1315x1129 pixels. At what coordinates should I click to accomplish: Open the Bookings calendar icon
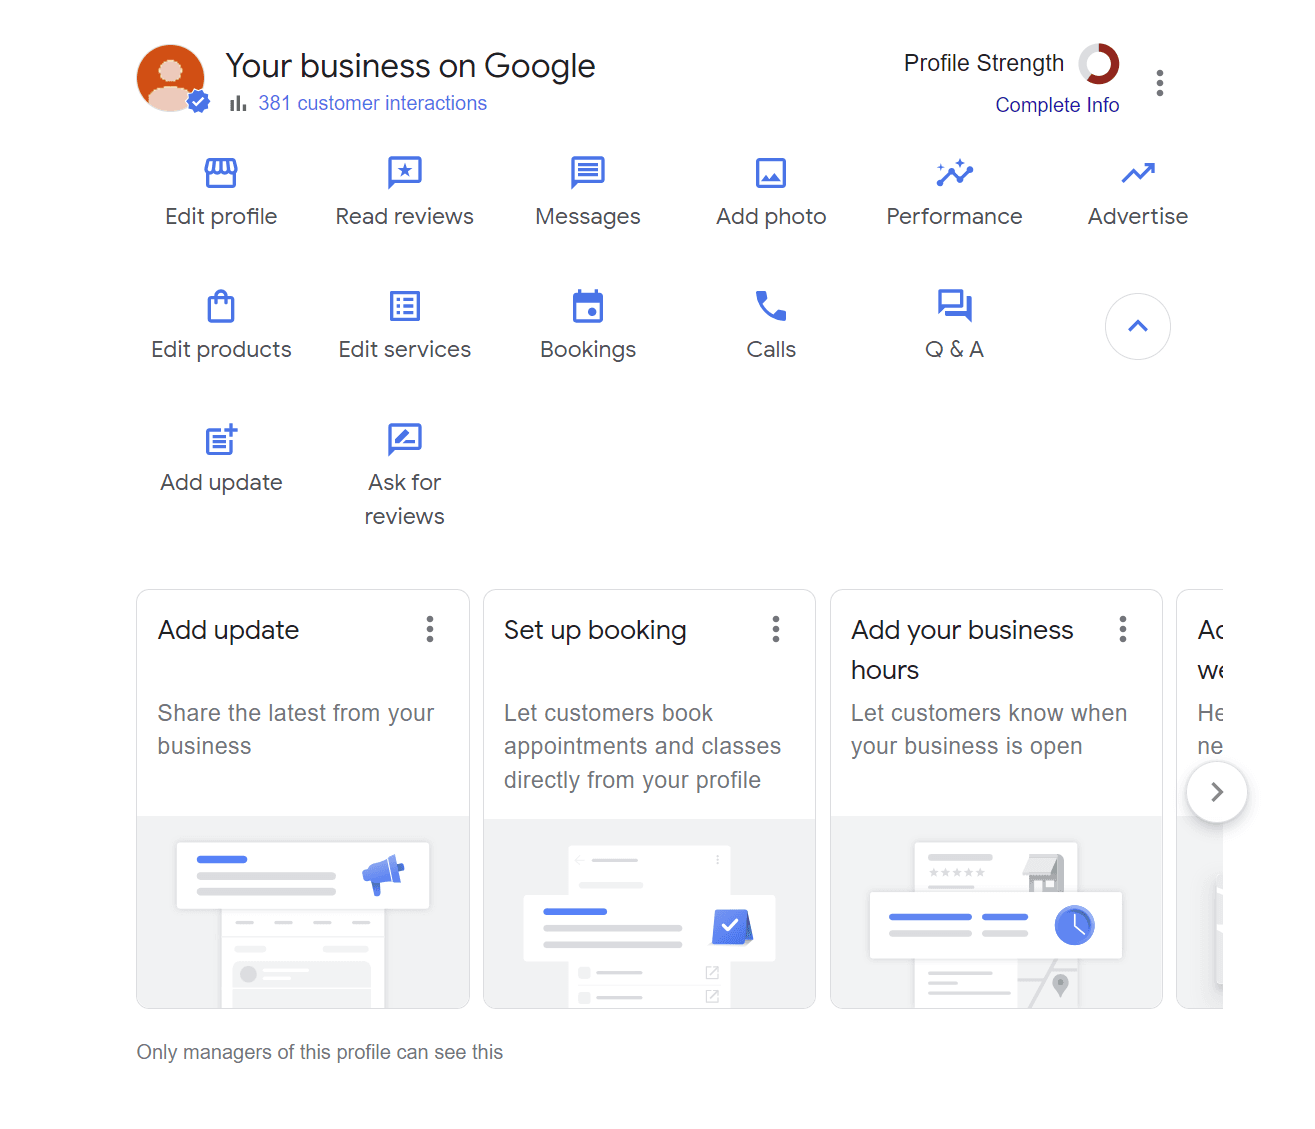pos(587,306)
